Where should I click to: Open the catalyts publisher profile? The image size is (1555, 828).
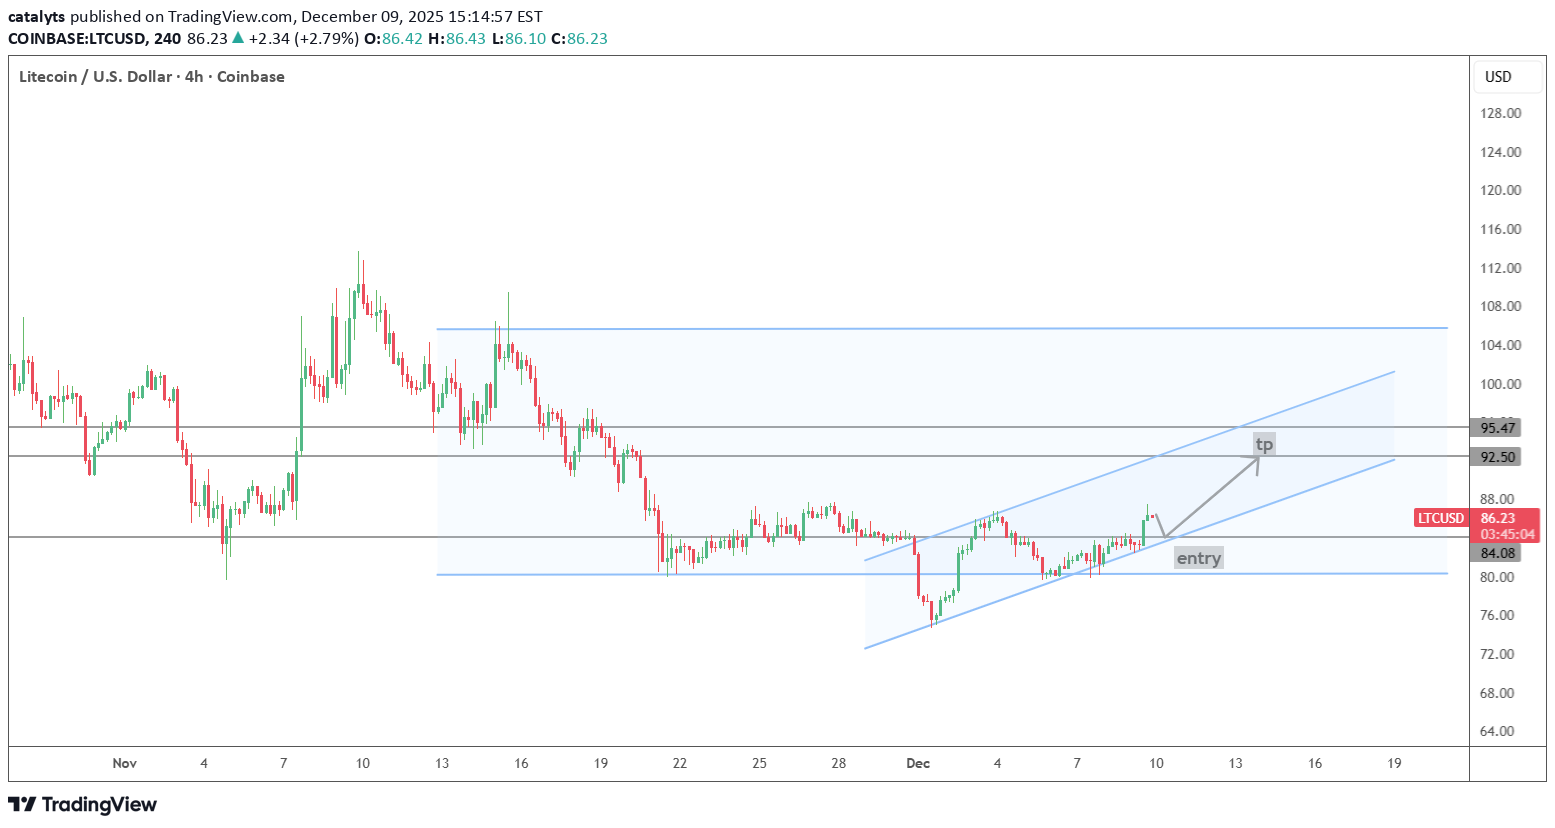[x=36, y=16]
